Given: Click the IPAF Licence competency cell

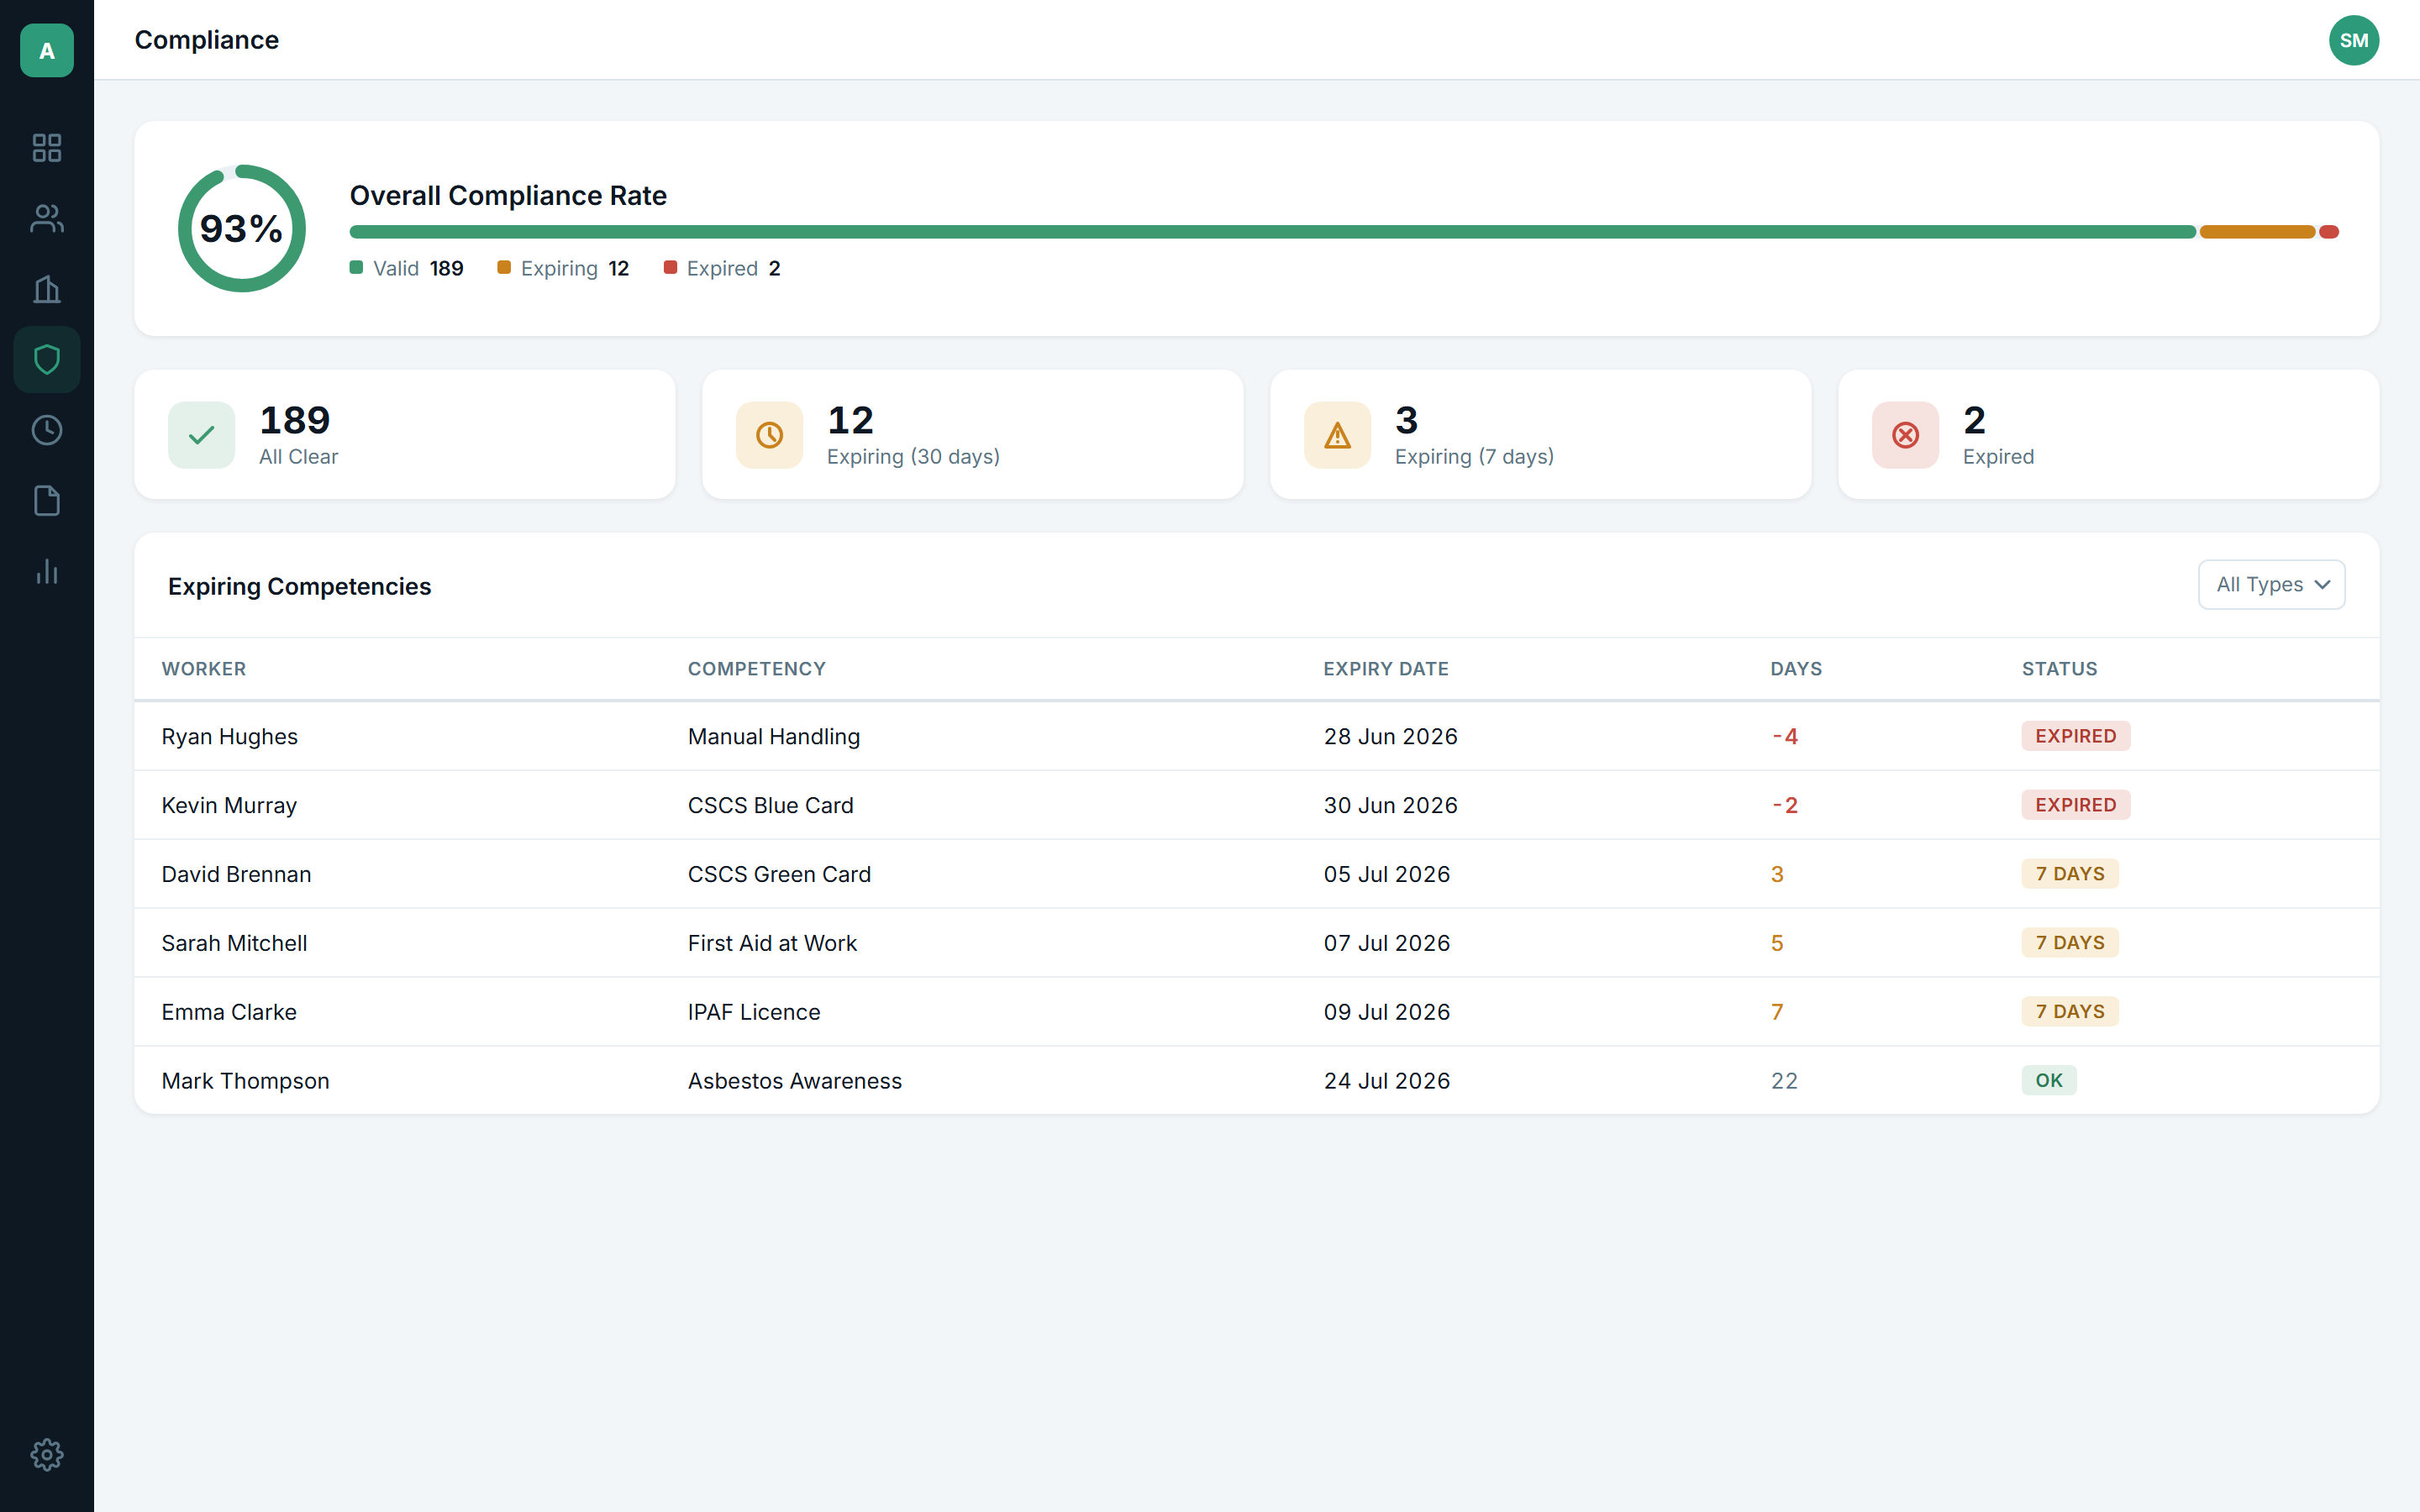Looking at the screenshot, I should coord(754,1012).
